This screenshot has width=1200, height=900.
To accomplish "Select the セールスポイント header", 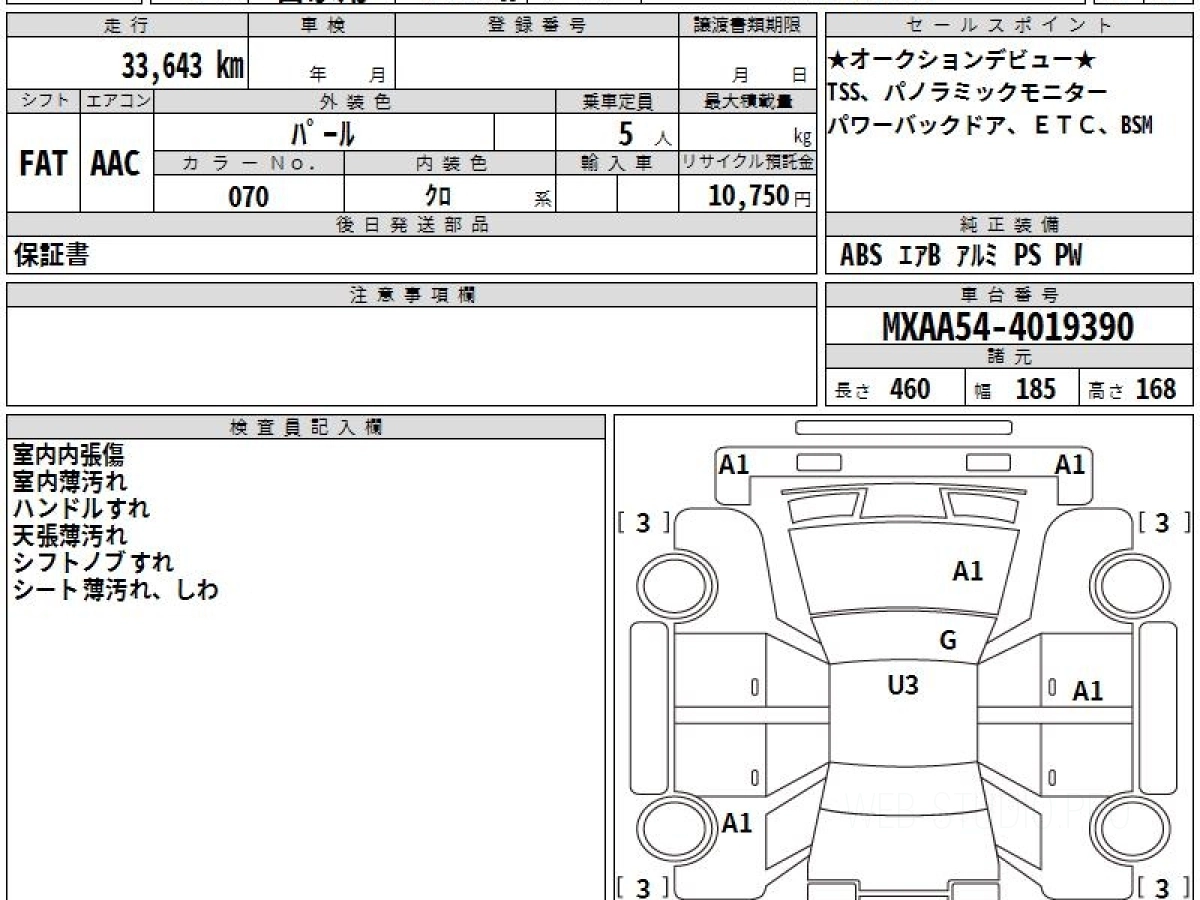I will tap(1010, 26).
